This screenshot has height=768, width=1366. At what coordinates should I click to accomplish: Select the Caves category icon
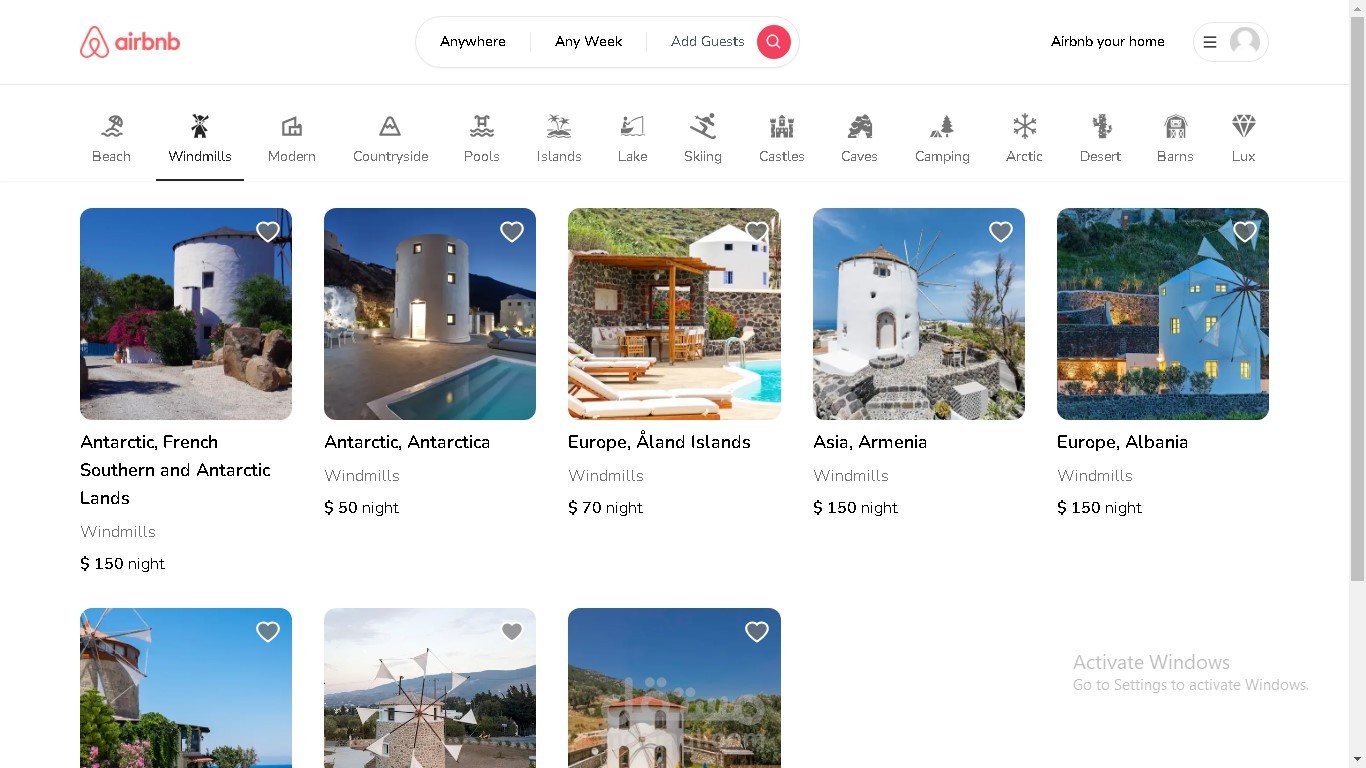coord(859,126)
